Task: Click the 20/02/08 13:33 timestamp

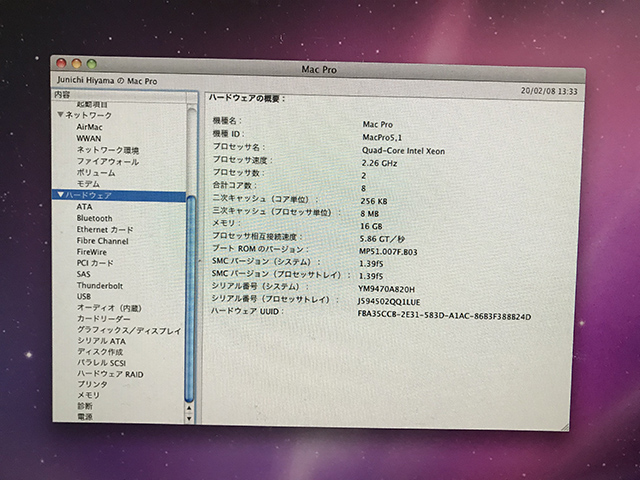Action: [549, 91]
